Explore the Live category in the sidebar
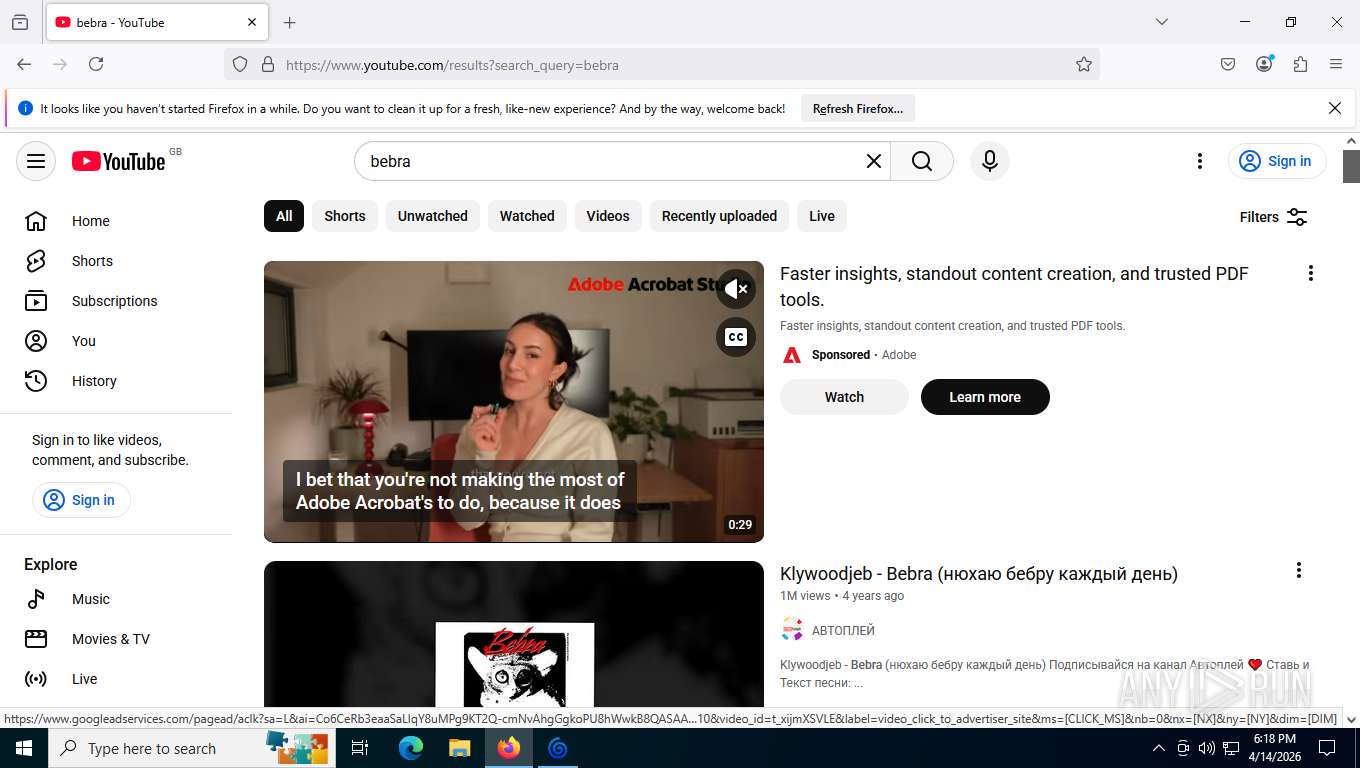The image size is (1360, 768). coord(116,679)
